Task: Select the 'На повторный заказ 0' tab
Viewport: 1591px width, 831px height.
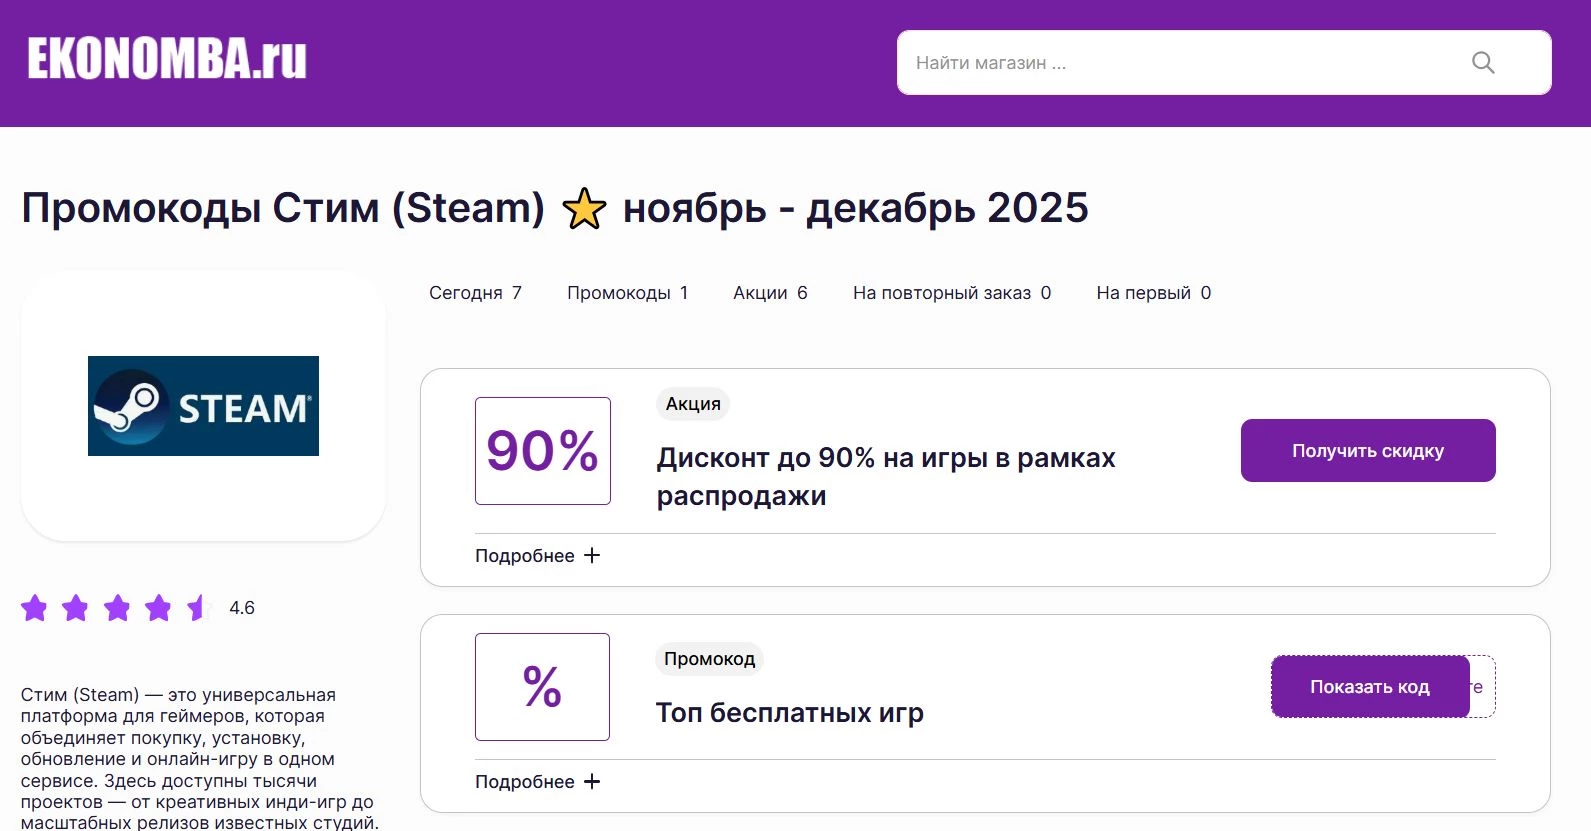Action: click(952, 293)
